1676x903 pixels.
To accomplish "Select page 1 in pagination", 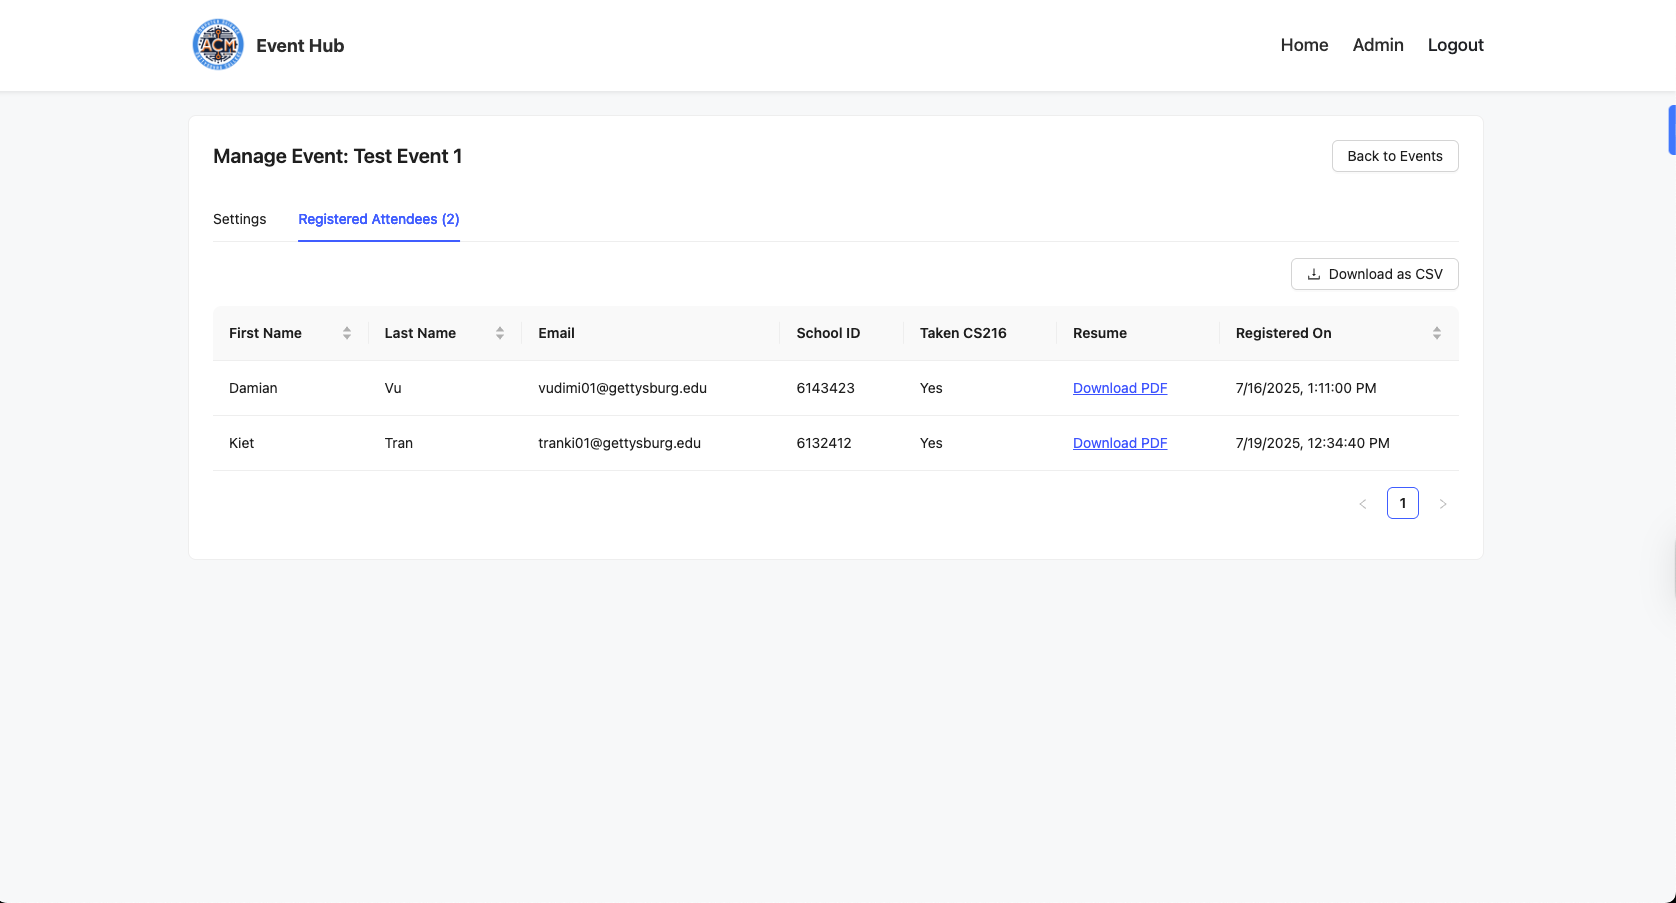I will coord(1402,503).
